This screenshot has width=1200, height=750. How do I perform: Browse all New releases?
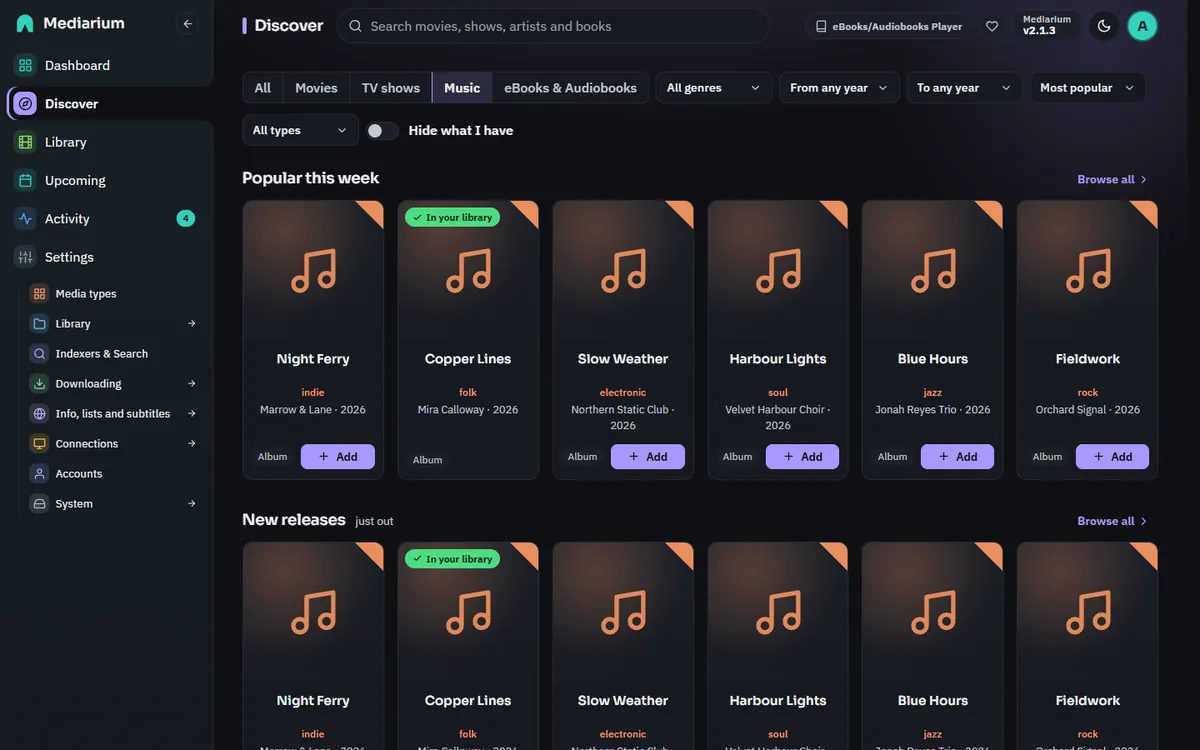1112,522
